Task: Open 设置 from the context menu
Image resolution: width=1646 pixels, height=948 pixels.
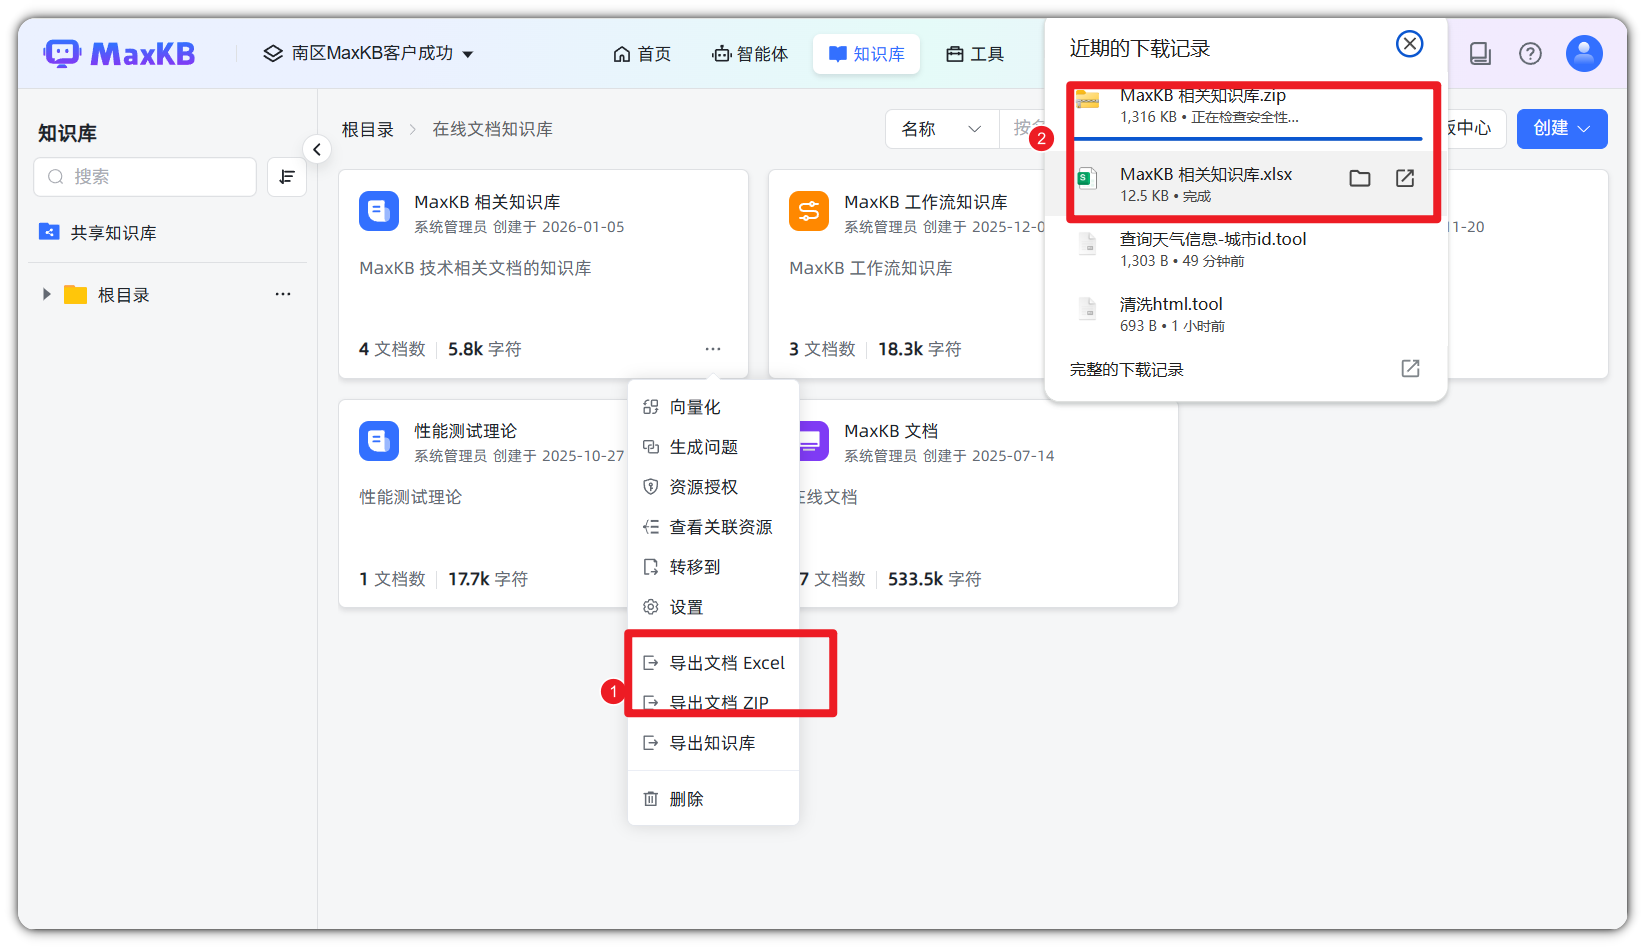Action: click(x=713, y=607)
